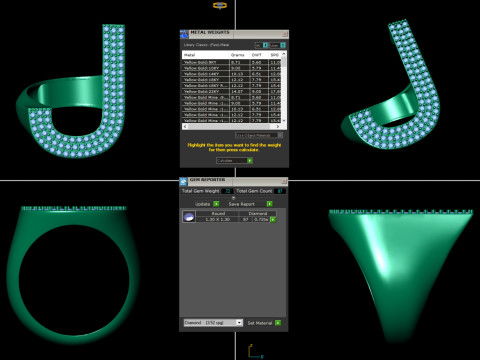Image resolution: width=480 pixels, height=360 pixels.
Task: Click the 14.07 grams cell
Action: (x=239, y=91)
